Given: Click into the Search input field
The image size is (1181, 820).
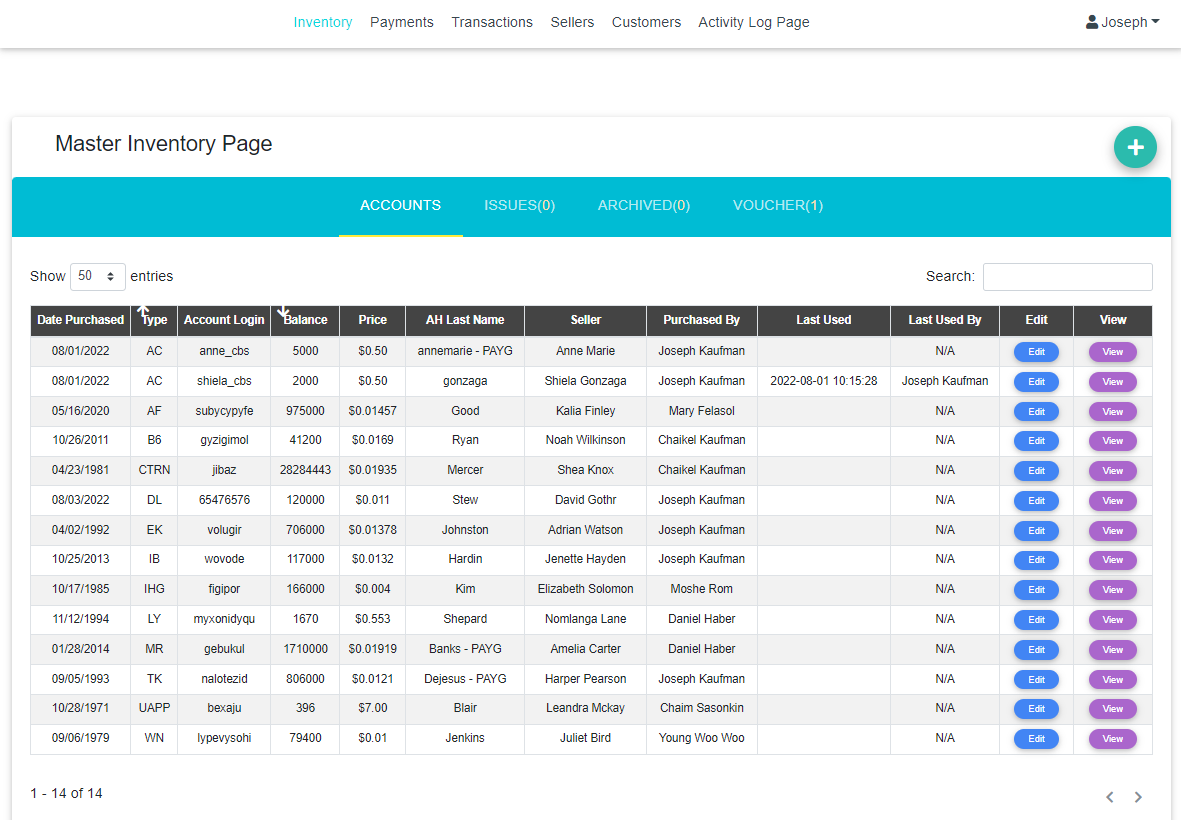Looking at the screenshot, I should [x=1067, y=277].
